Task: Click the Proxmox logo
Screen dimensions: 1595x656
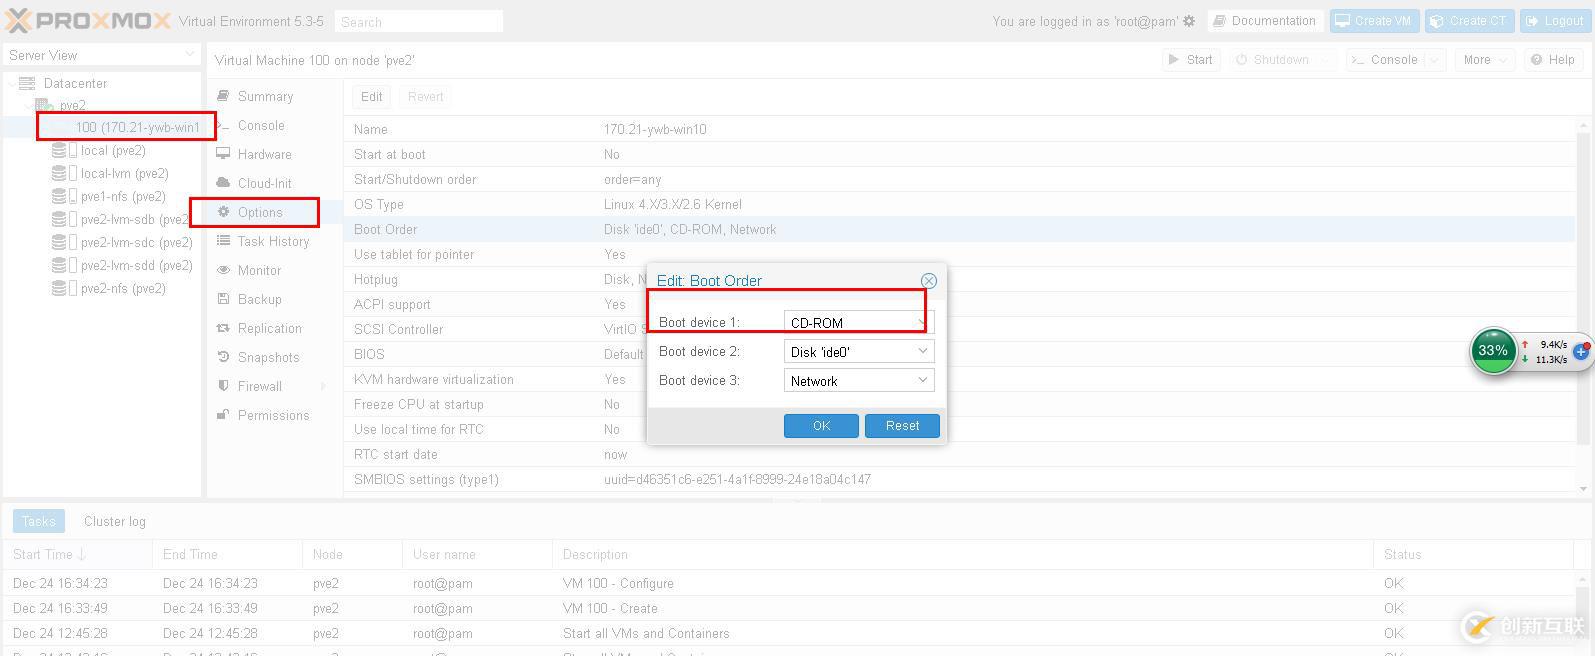Action: tap(88, 20)
